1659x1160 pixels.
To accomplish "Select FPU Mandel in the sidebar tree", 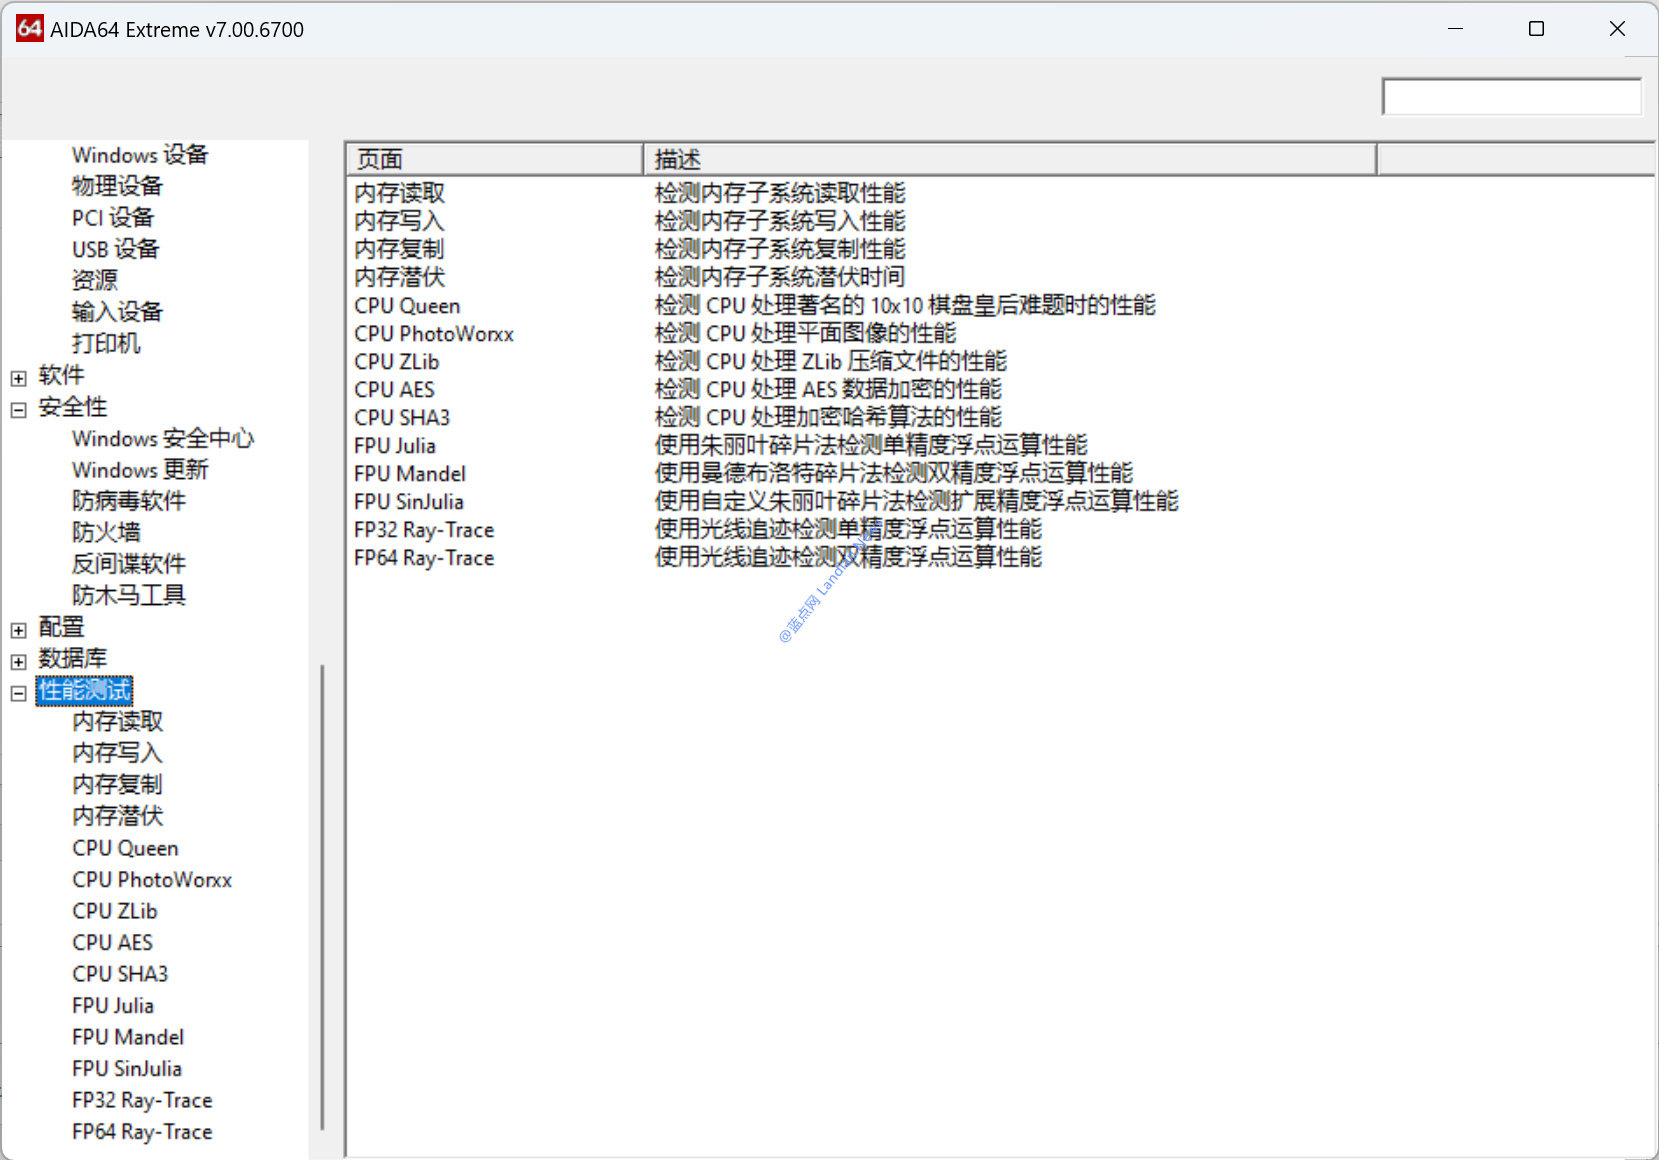I will pos(128,1037).
